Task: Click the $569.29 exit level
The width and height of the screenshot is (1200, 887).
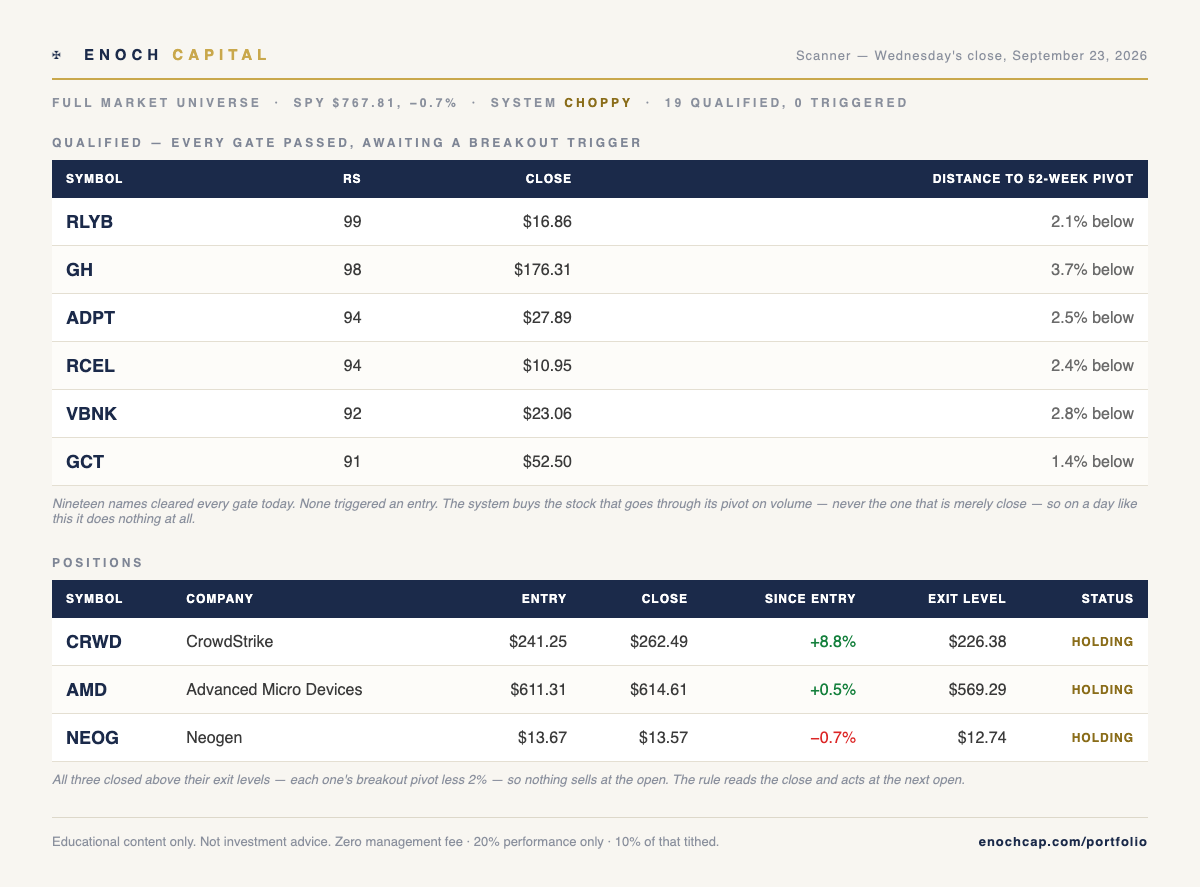Action: pyautogui.click(x=977, y=690)
